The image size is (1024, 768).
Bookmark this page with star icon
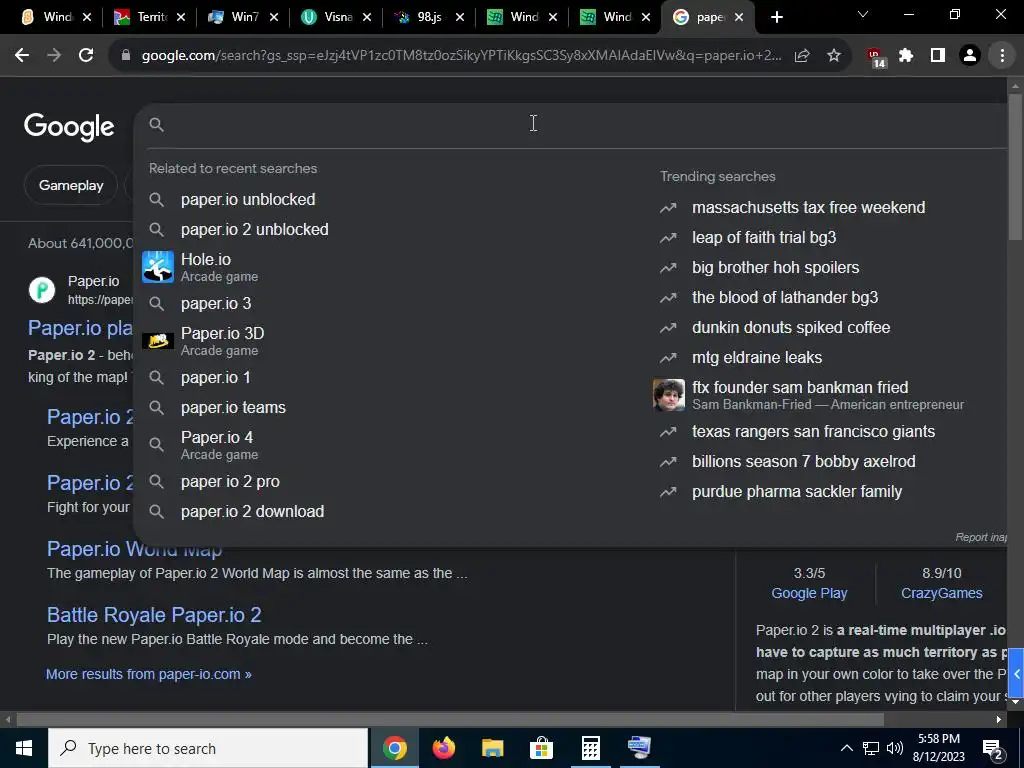pyautogui.click(x=834, y=56)
